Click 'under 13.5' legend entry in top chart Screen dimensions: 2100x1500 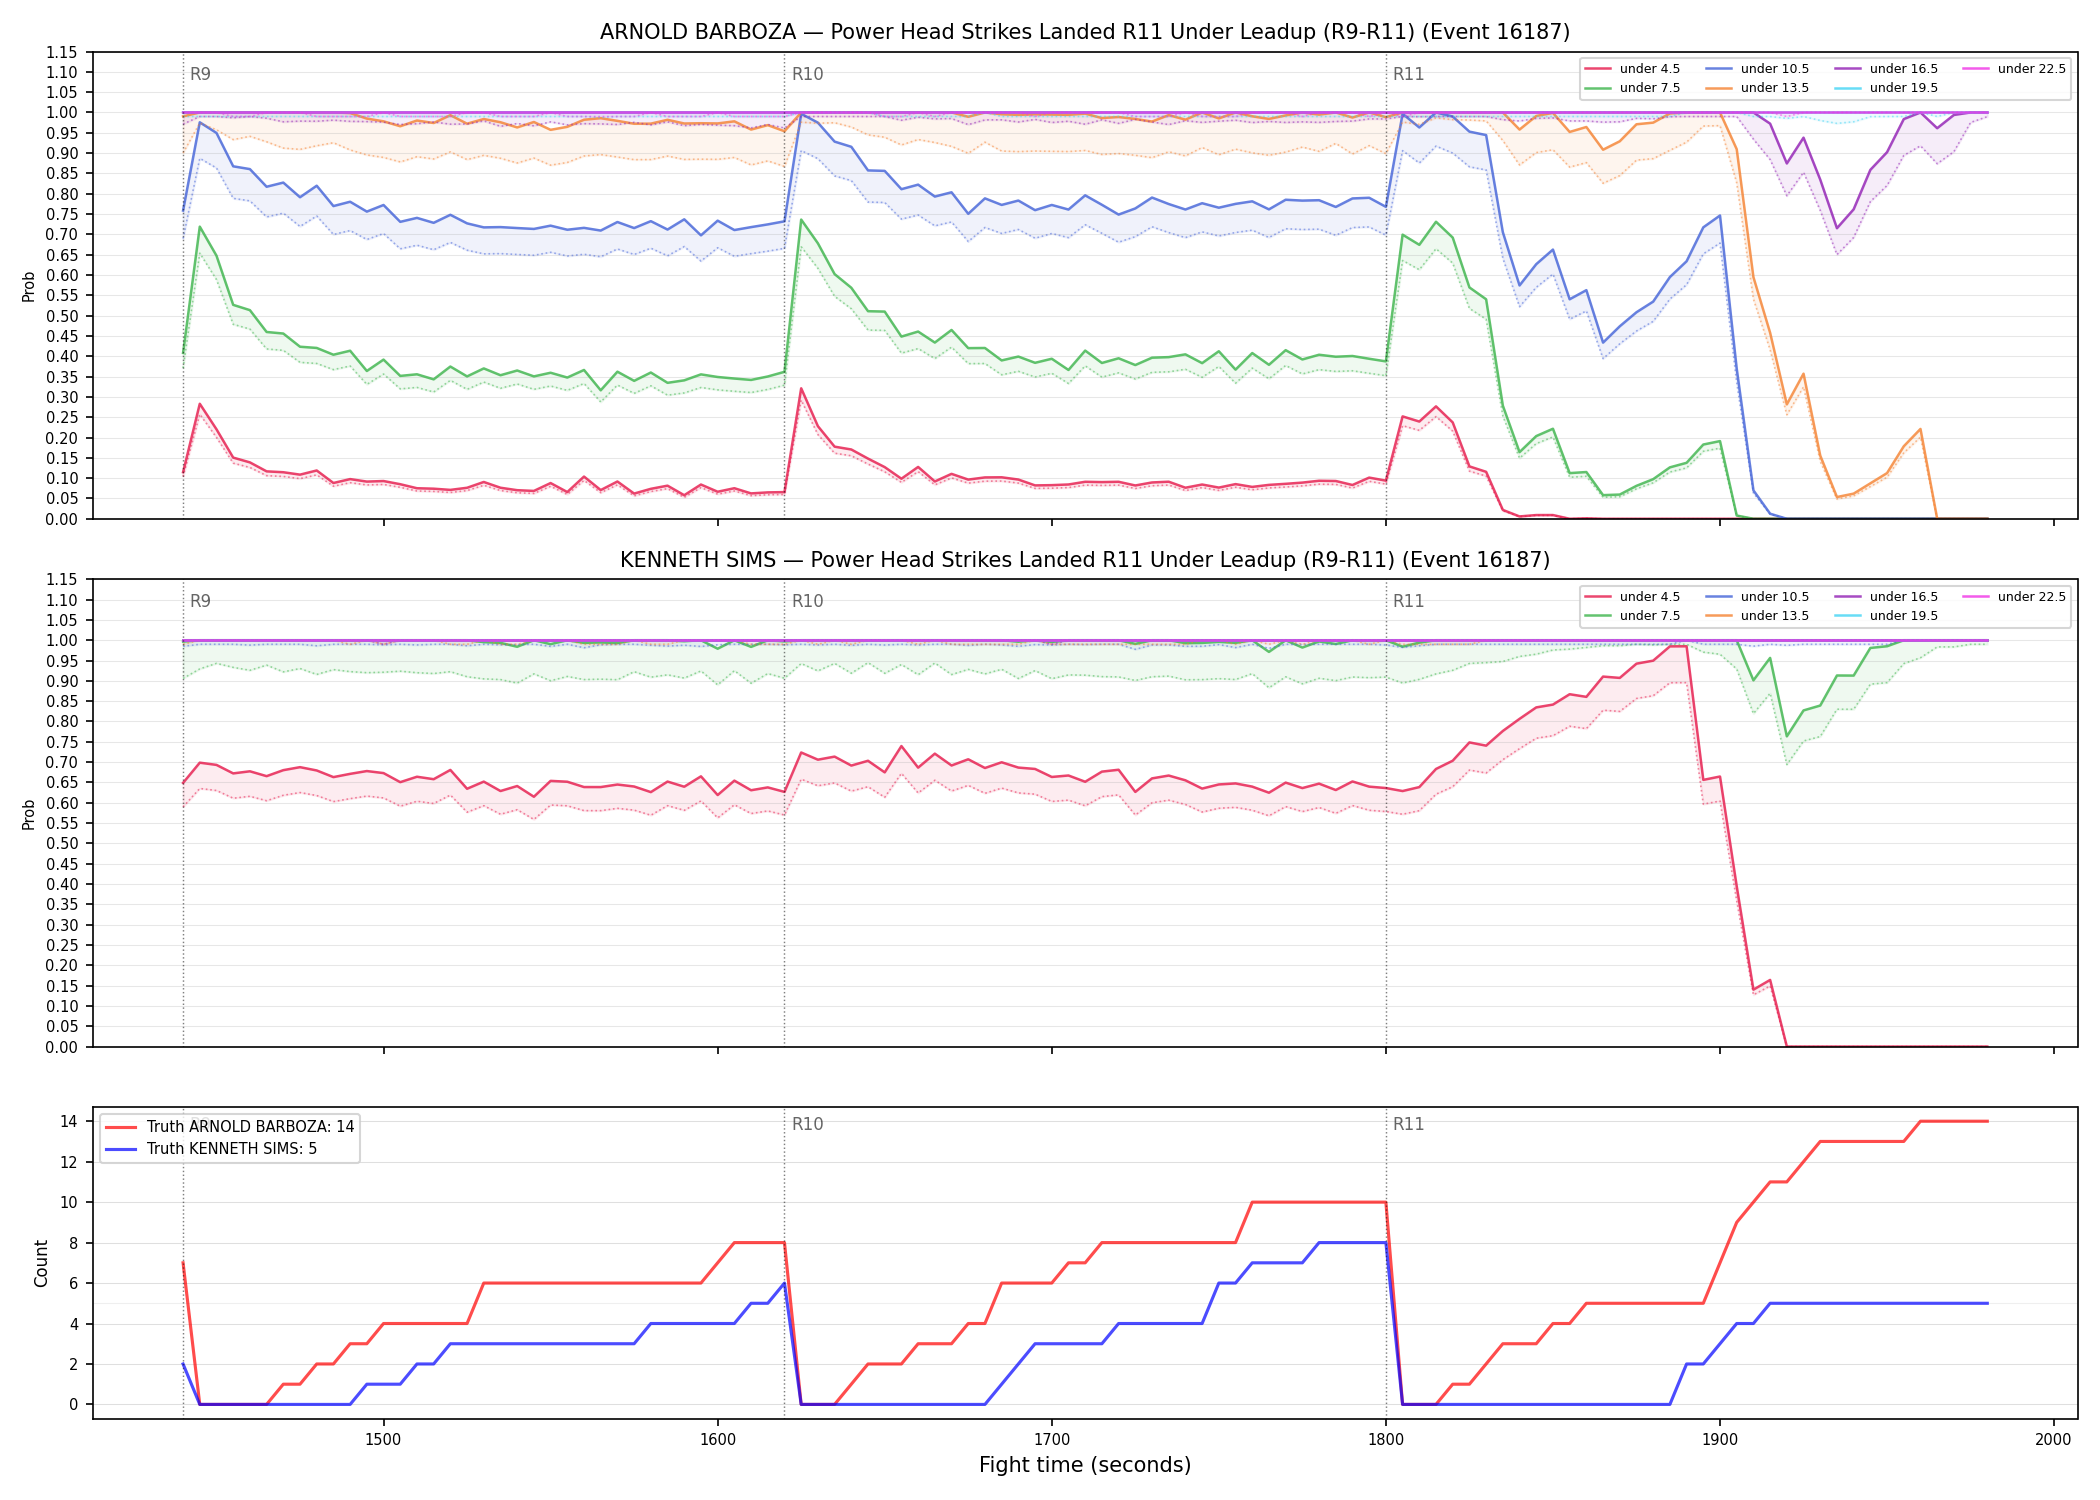tap(1758, 88)
